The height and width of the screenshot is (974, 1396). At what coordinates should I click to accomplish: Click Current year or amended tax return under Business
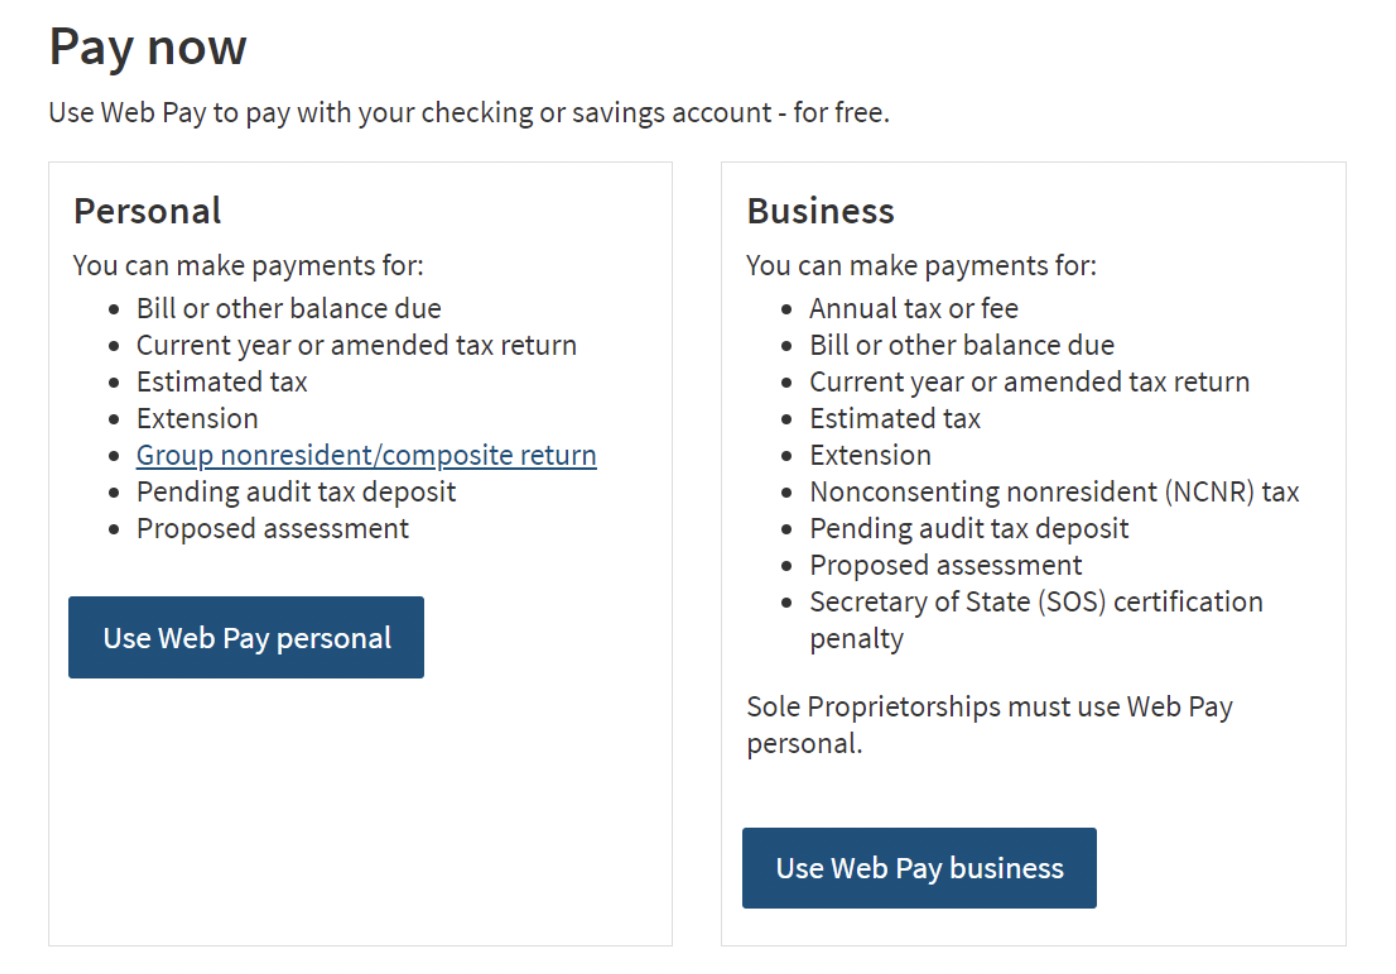click(1030, 382)
